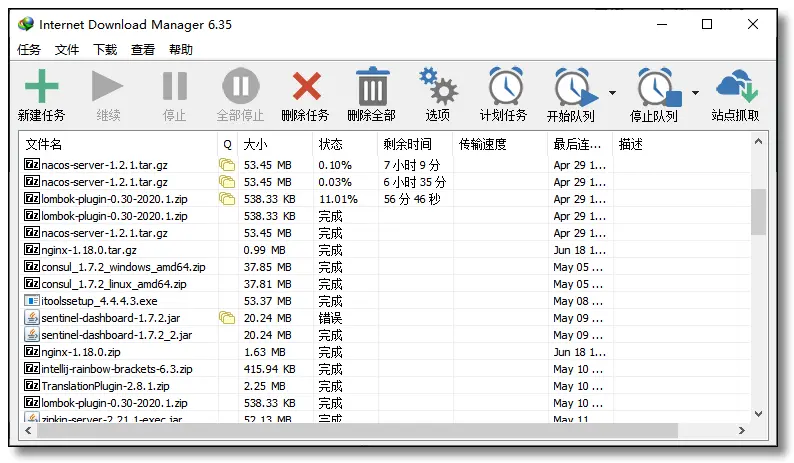This screenshot has height=463, width=794.
Task: Sort by 最后连... column header
Action: pos(580,144)
